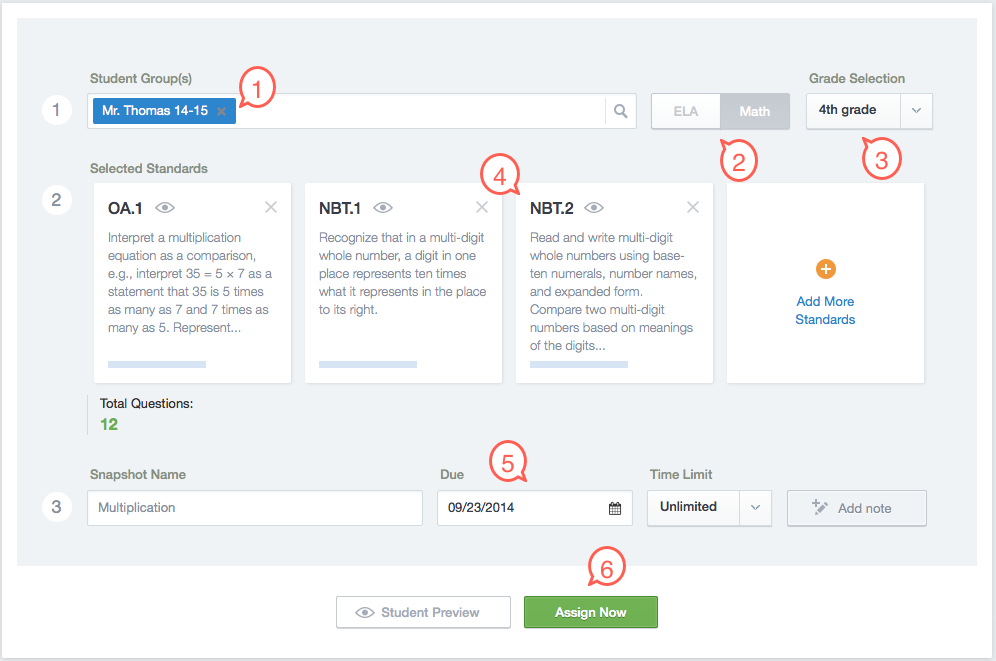Remove the Mr. Thomas 14-15 group tag
Image resolution: width=996 pixels, height=661 pixels.
click(221, 111)
